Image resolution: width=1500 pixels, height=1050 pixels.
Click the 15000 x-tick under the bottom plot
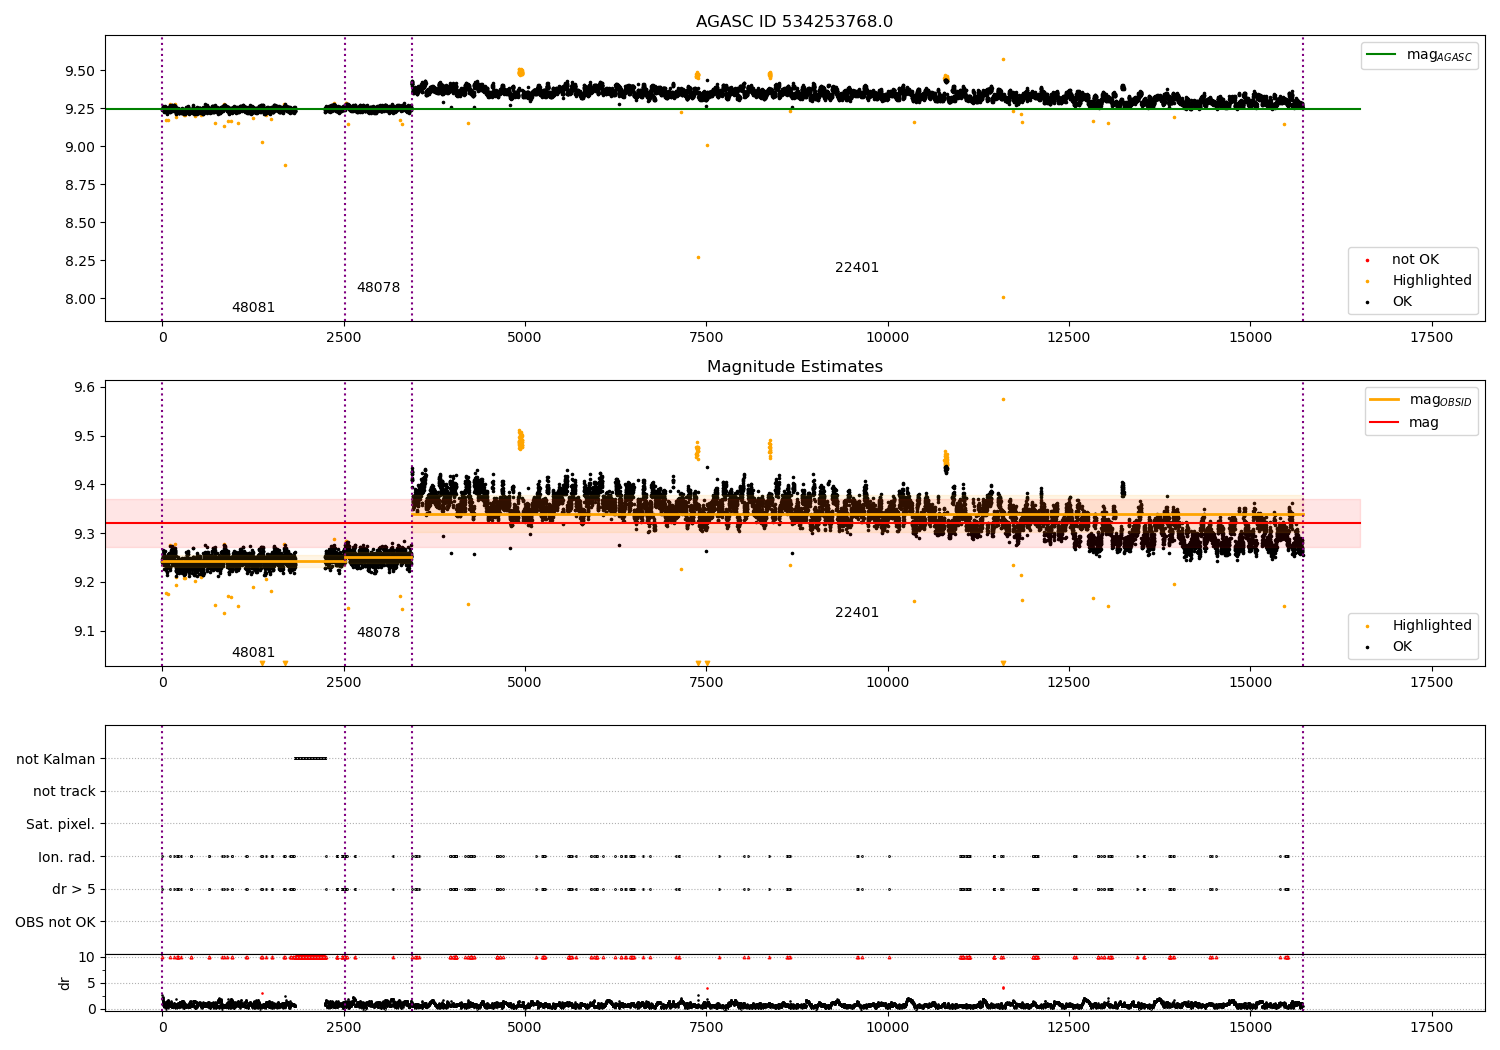click(x=1250, y=1028)
